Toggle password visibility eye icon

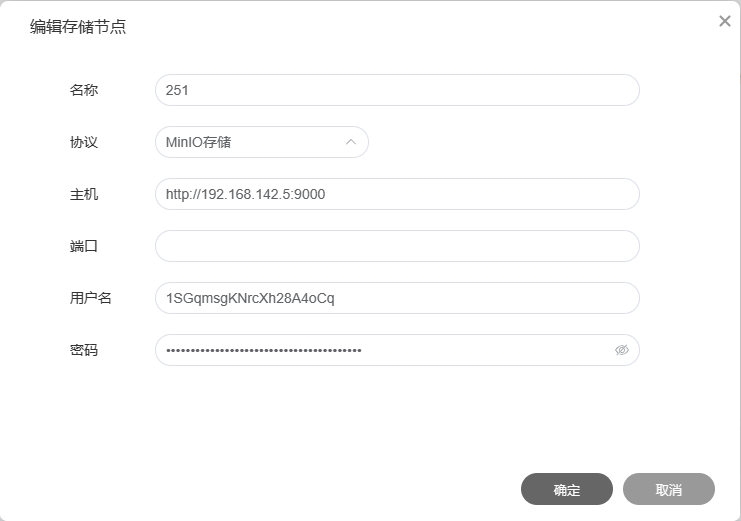point(621,350)
